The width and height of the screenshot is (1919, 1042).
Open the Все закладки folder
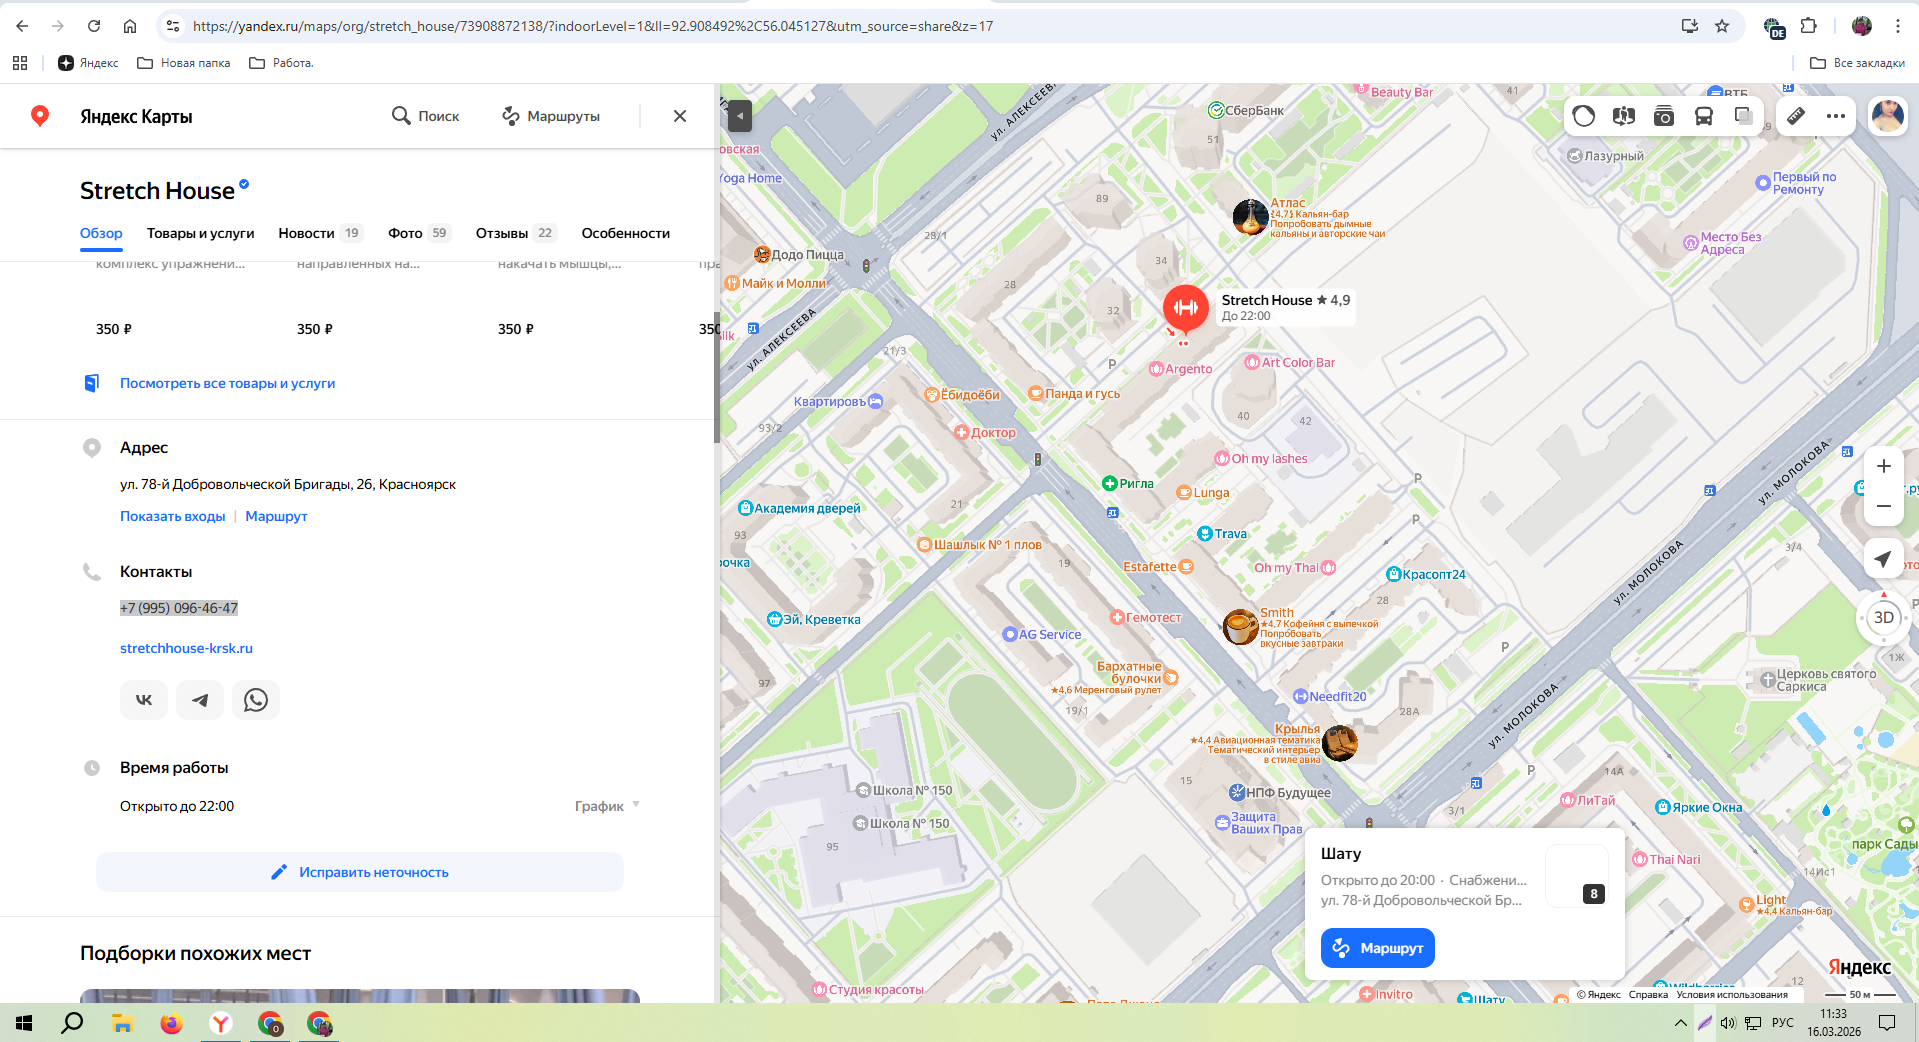point(1857,63)
